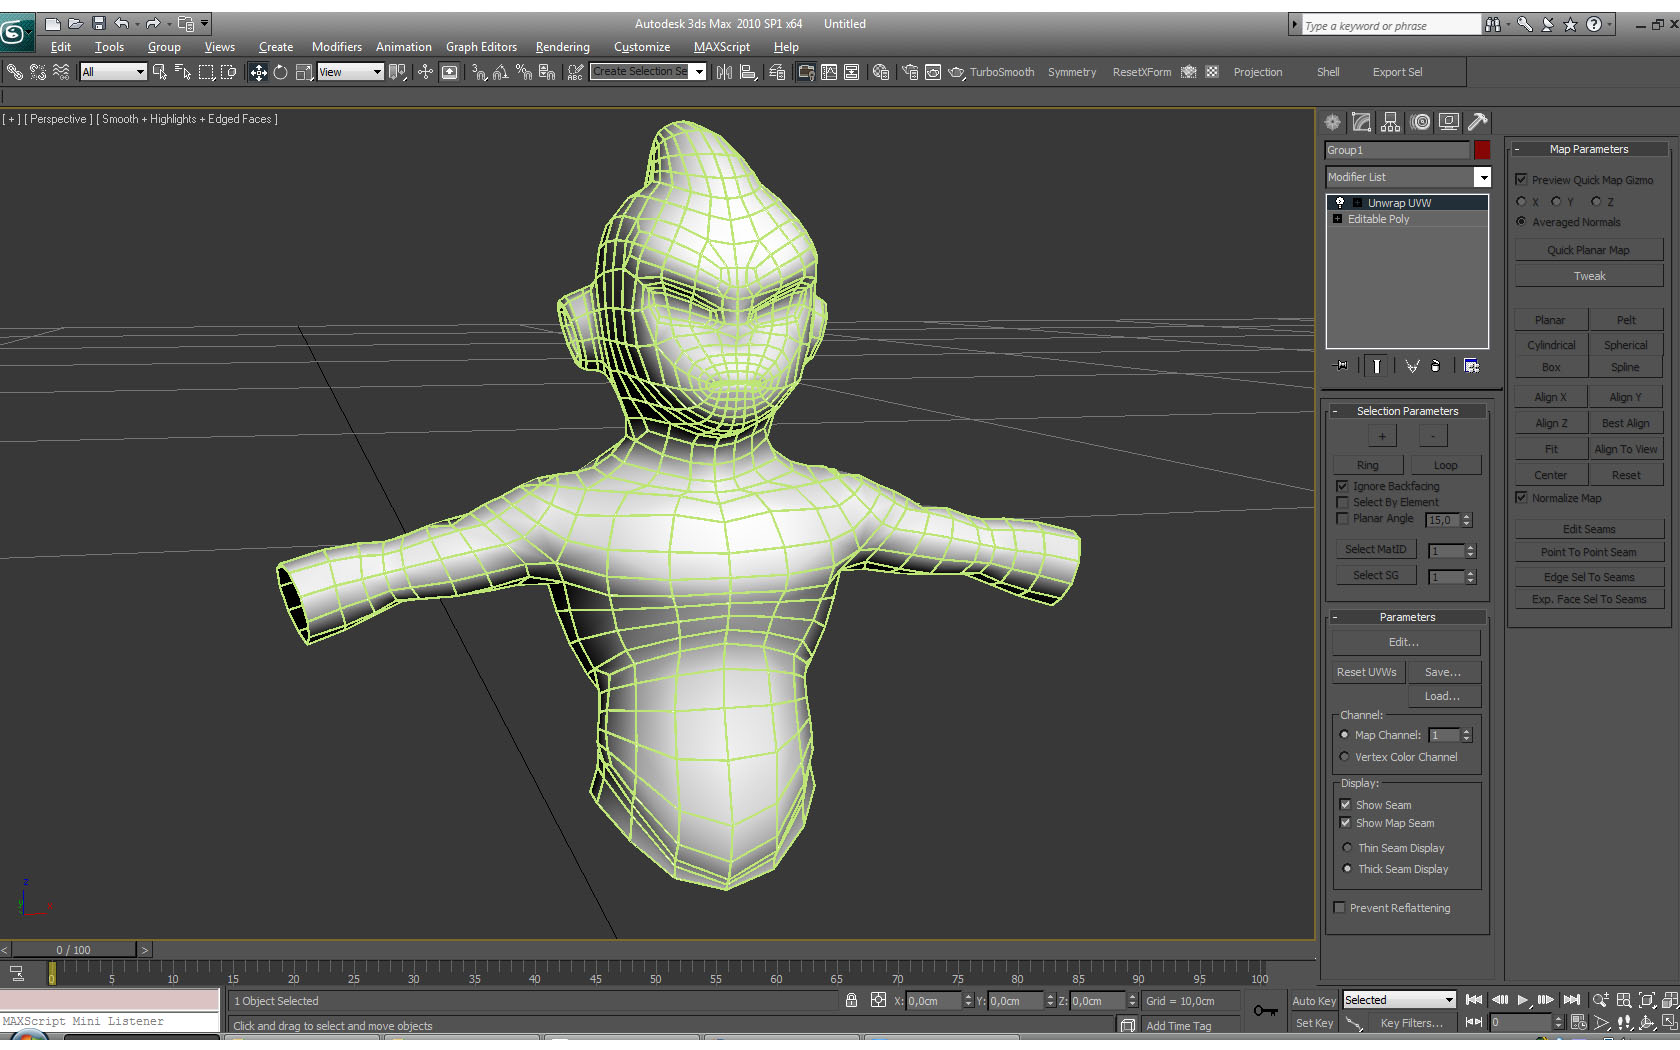The image size is (1680, 1050).
Task: Select the Select and Move tool
Action: coord(258,72)
